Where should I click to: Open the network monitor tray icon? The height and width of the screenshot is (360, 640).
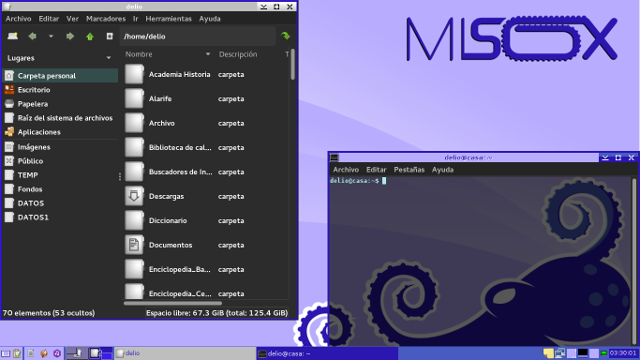click(x=560, y=353)
